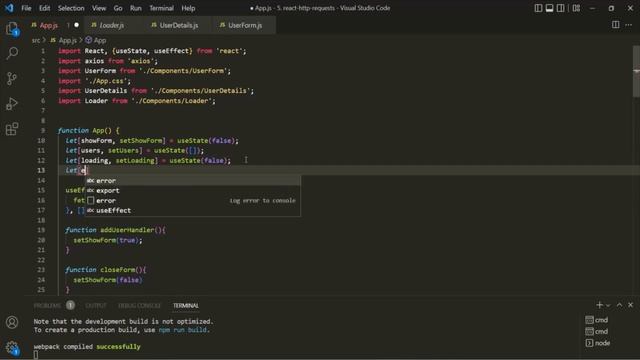Open the Terminal menu

click(161, 8)
